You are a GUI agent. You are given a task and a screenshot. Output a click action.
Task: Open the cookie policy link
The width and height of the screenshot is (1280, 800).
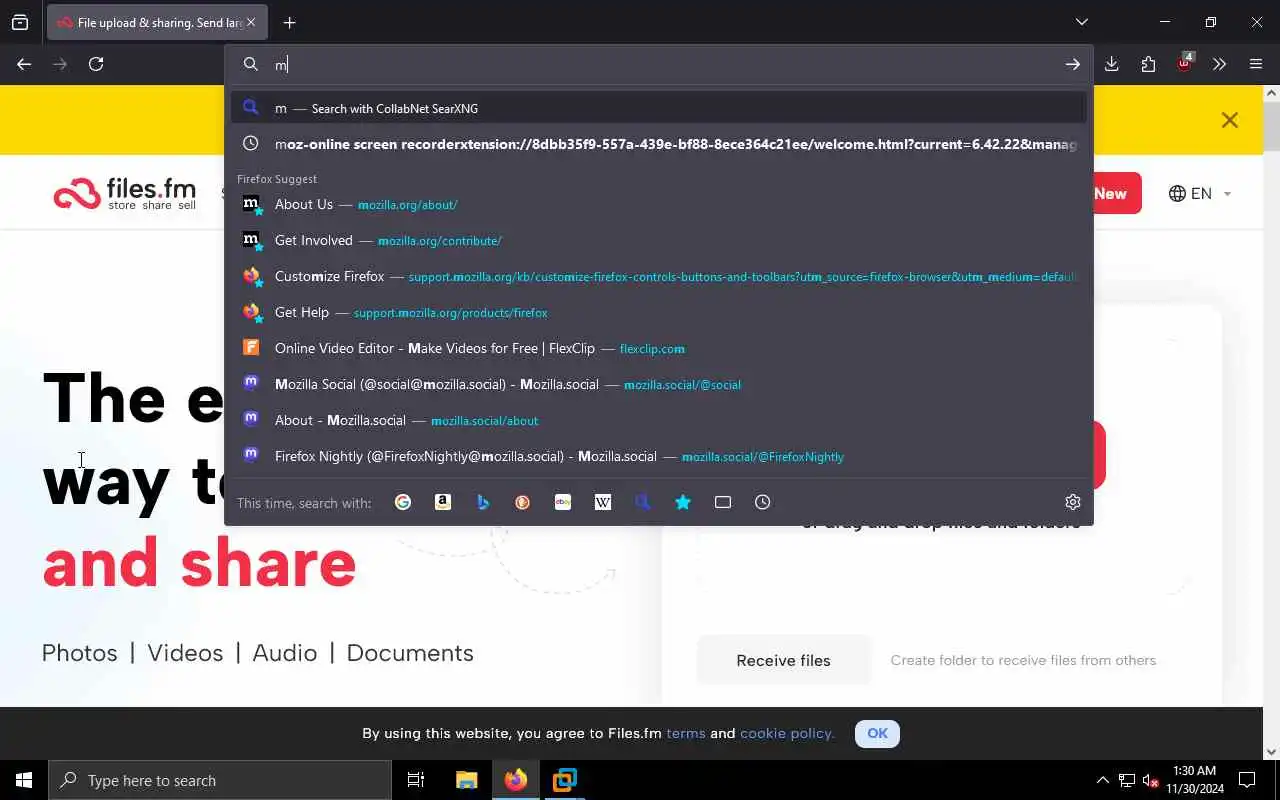[787, 733]
